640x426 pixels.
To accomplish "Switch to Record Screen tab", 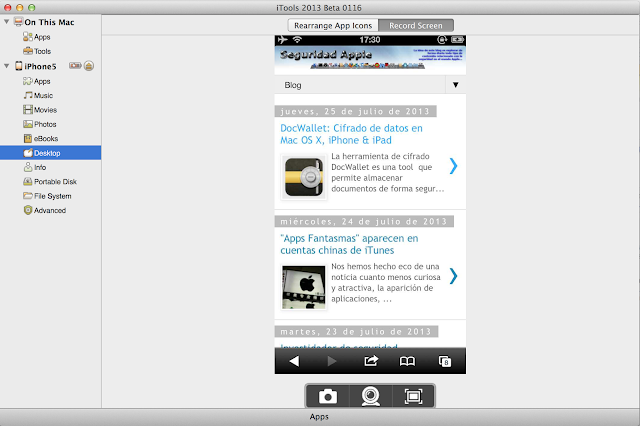I will click(x=416, y=25).
